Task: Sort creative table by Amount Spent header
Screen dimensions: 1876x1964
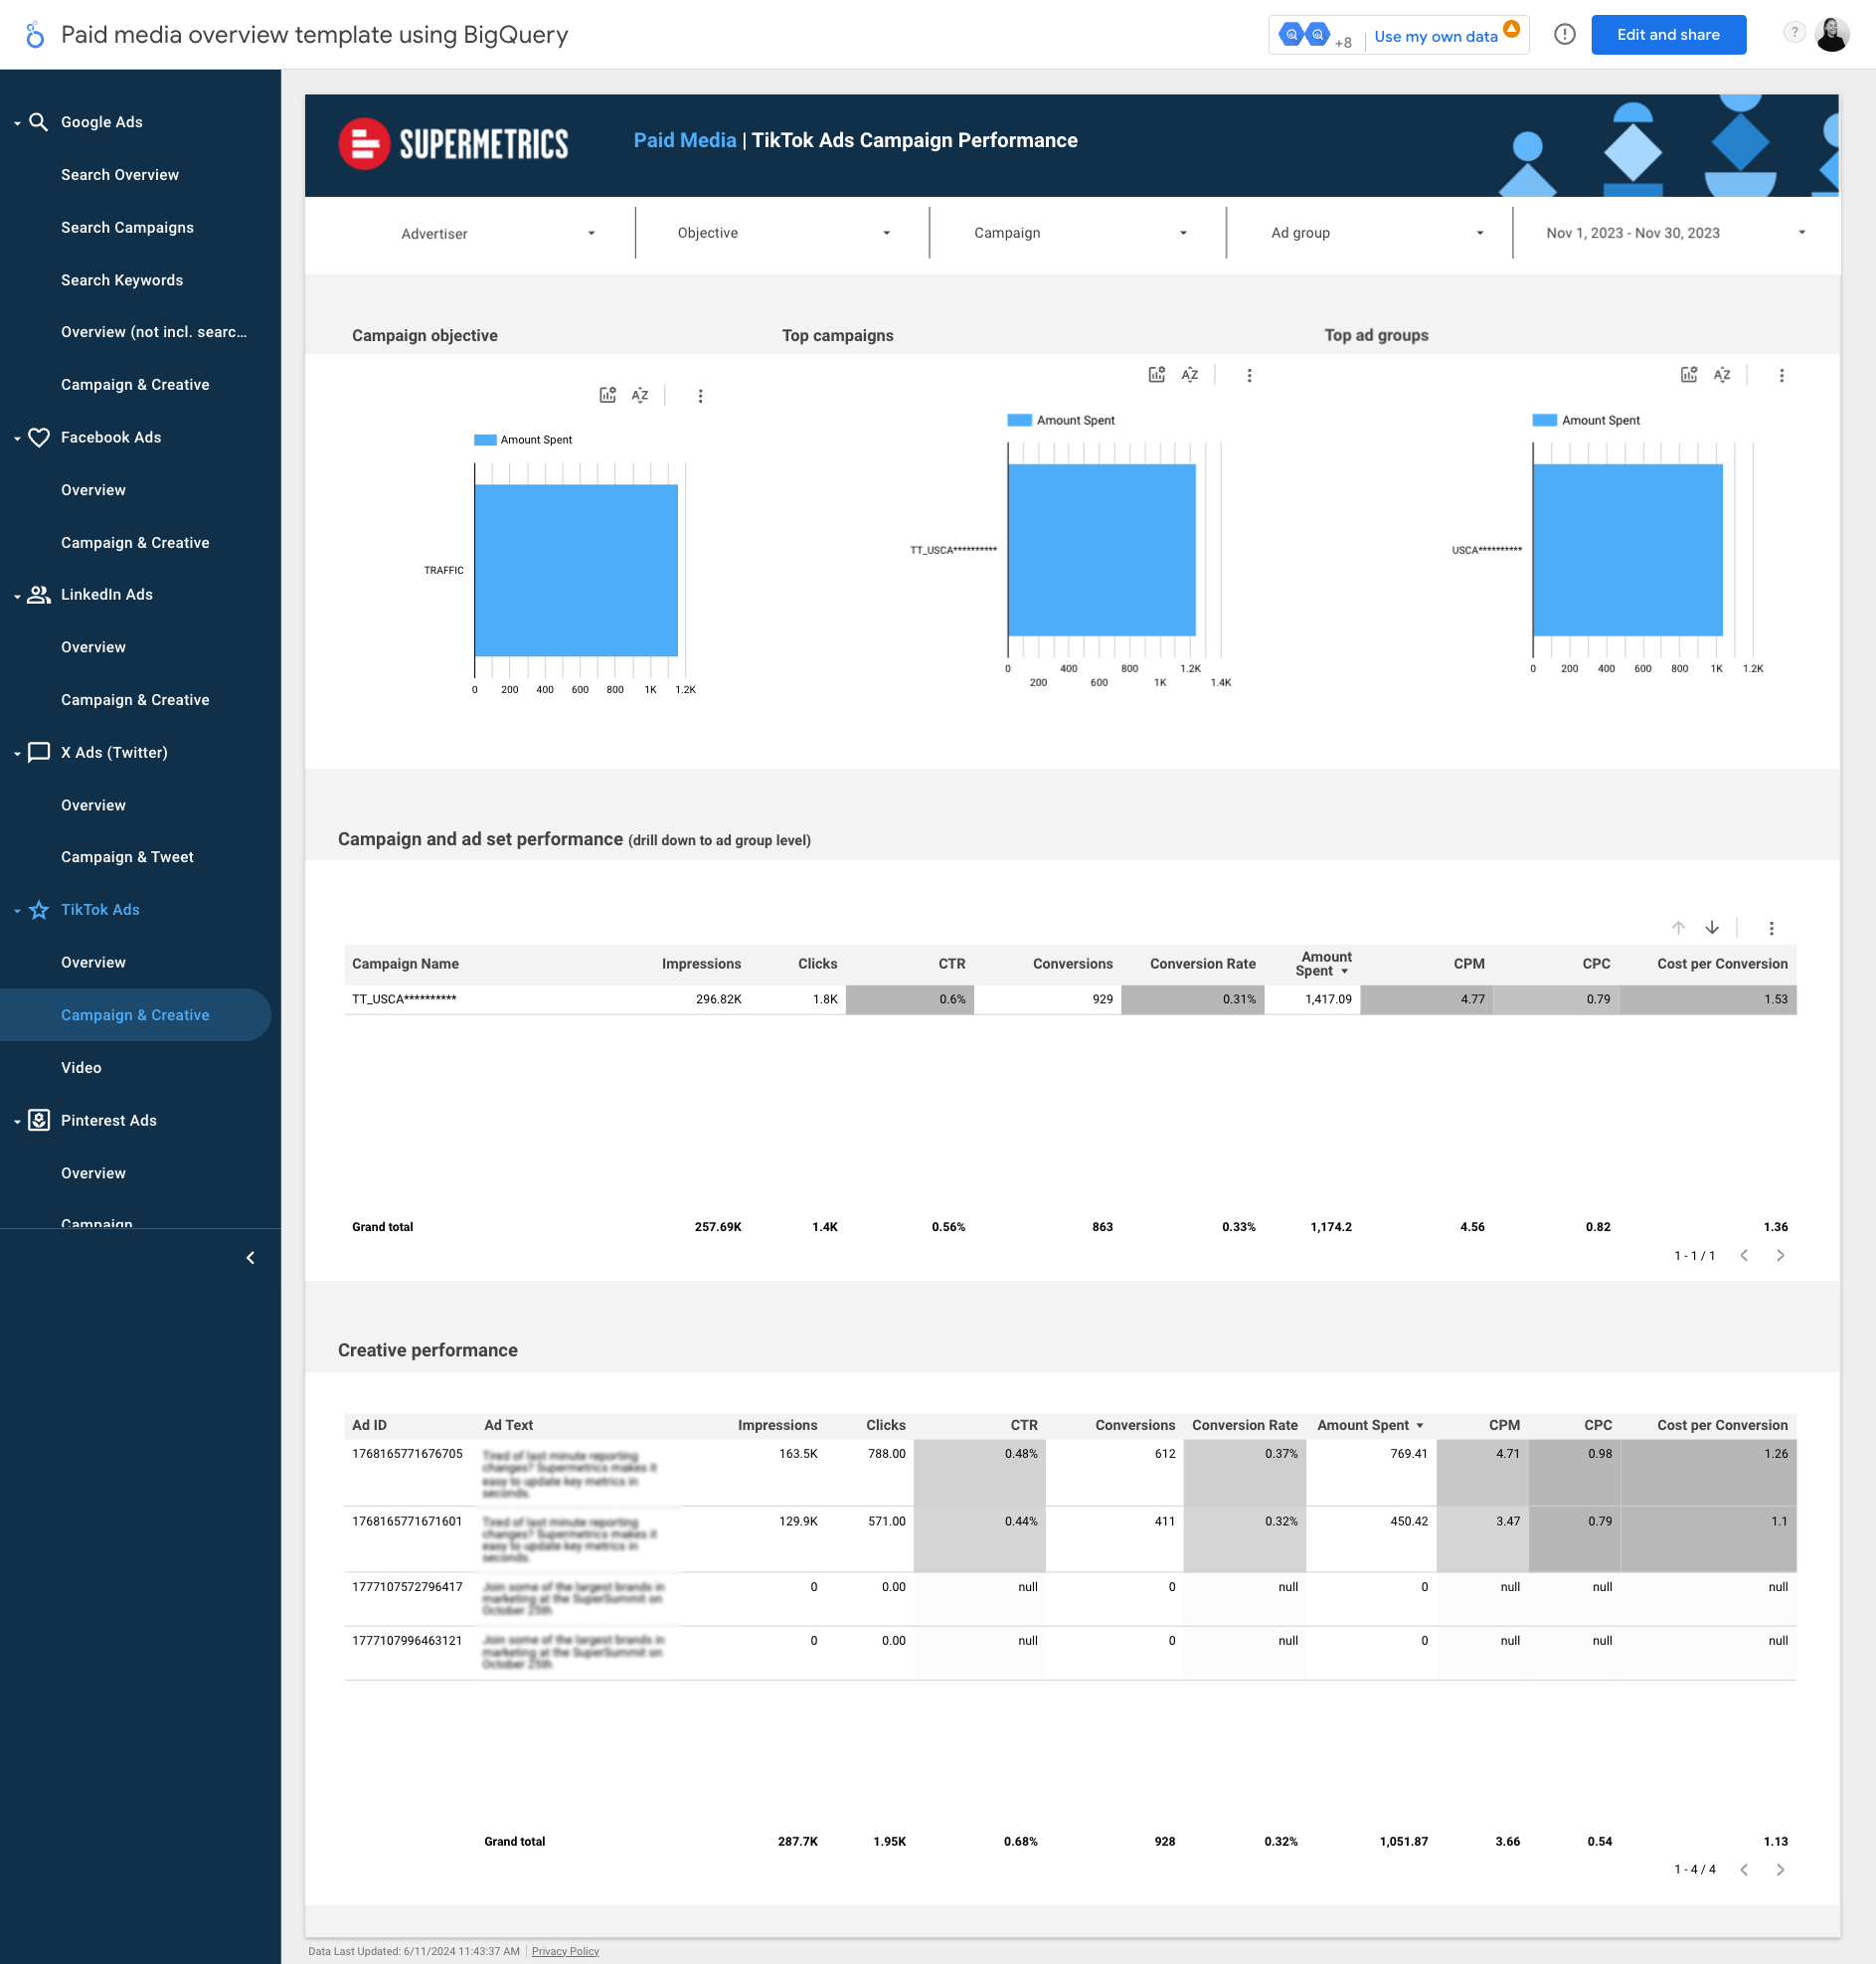Action: pos(1362,1425)
